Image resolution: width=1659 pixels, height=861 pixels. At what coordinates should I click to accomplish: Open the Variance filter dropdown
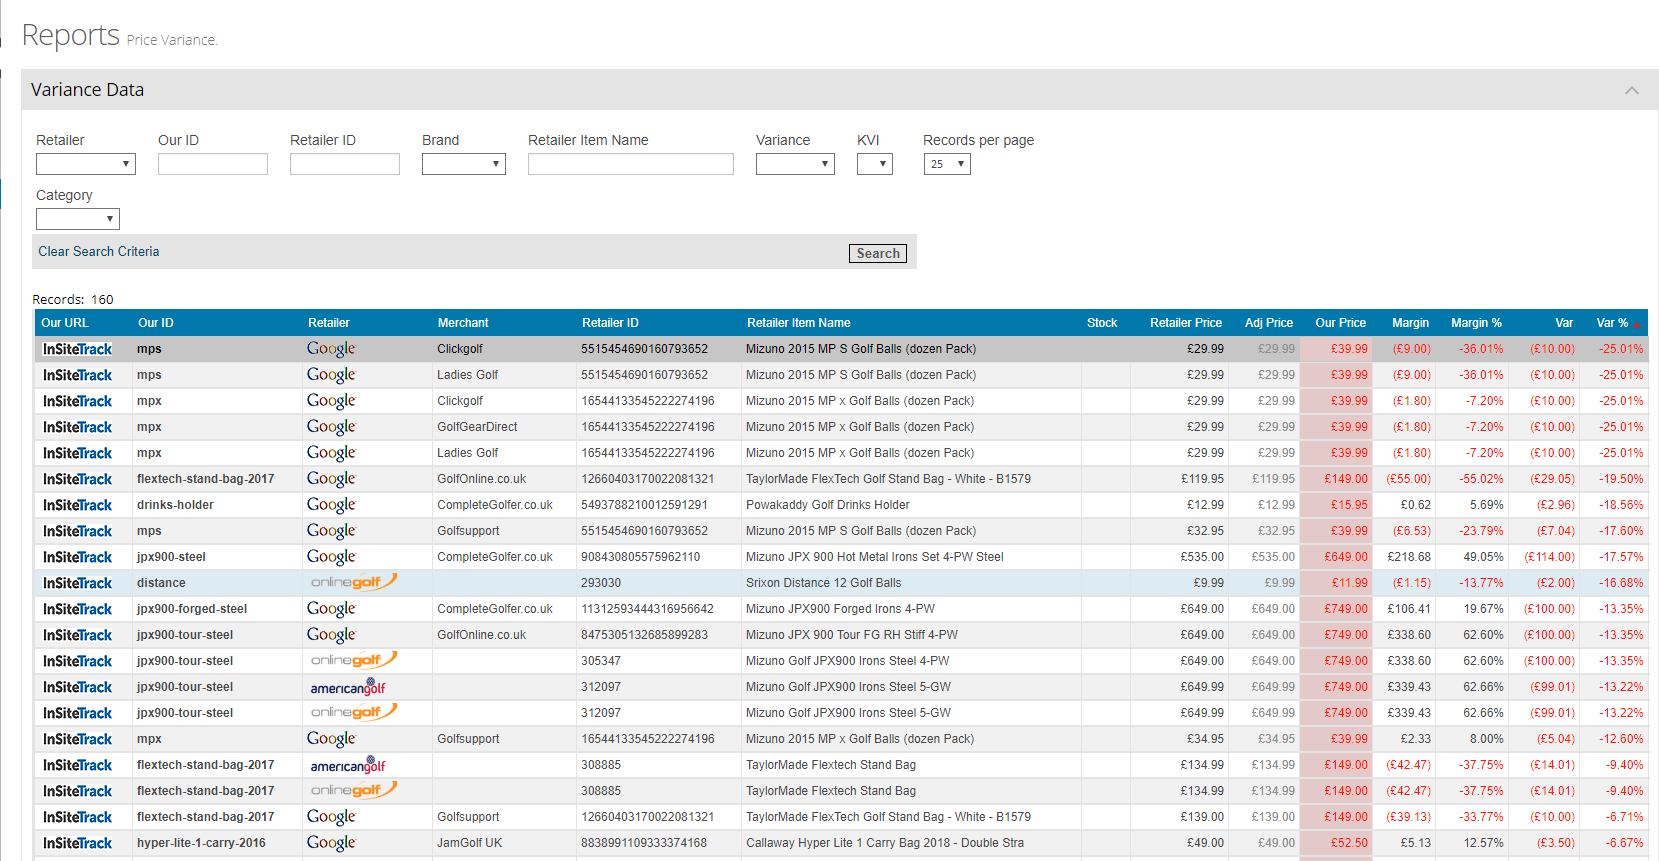pyautogui.click(x=795, y=164)
